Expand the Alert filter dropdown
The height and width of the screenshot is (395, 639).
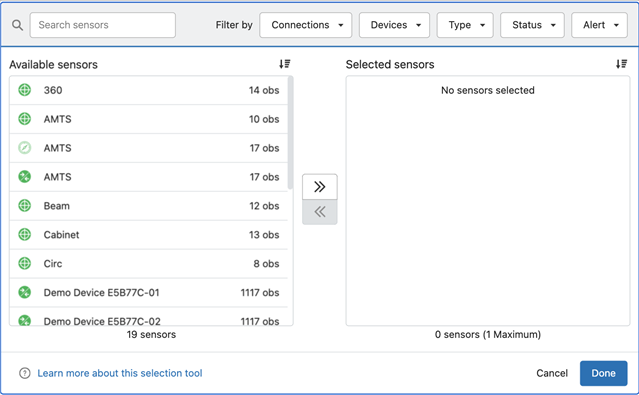[x=599, y=25]
